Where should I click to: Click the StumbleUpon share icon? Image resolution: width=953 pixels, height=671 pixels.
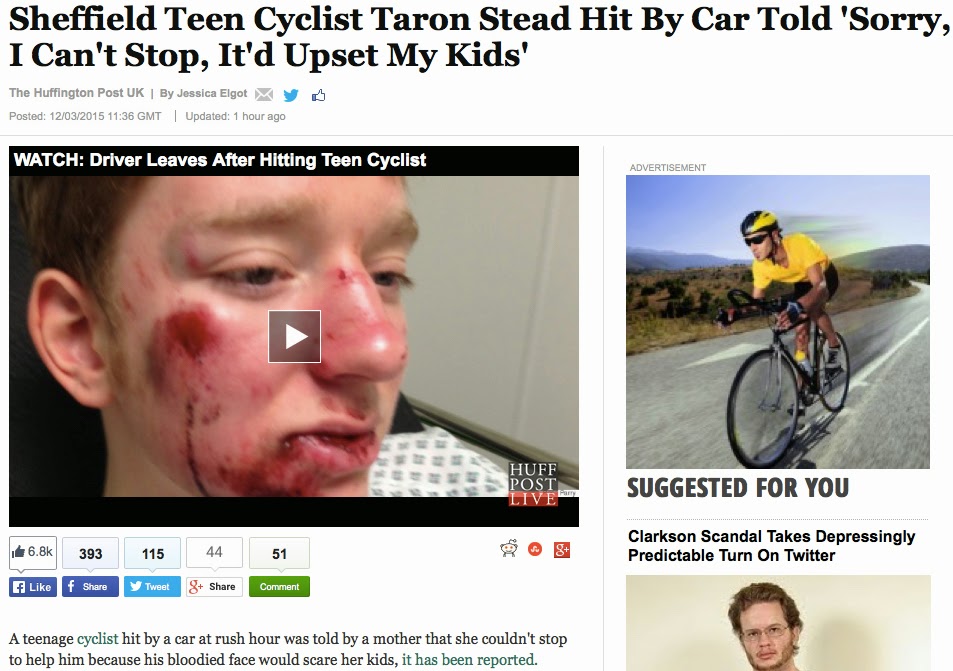click(535, 549)
